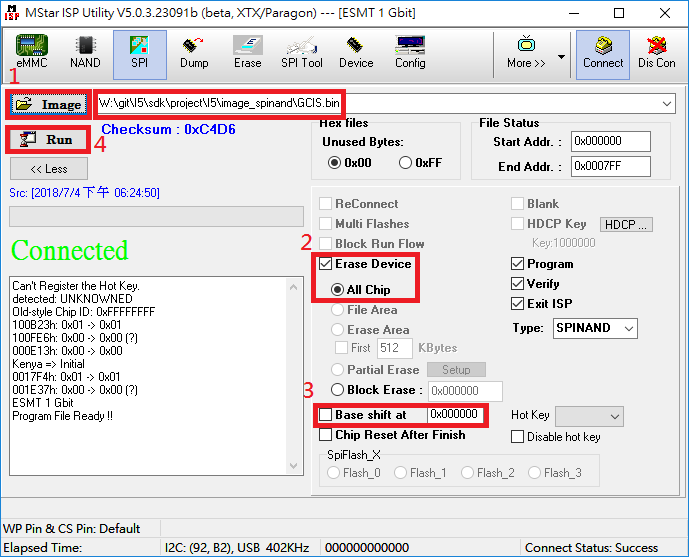Click the Start Addr input field
The height and width of the screenshot is (557, 689).
point(611,142)
